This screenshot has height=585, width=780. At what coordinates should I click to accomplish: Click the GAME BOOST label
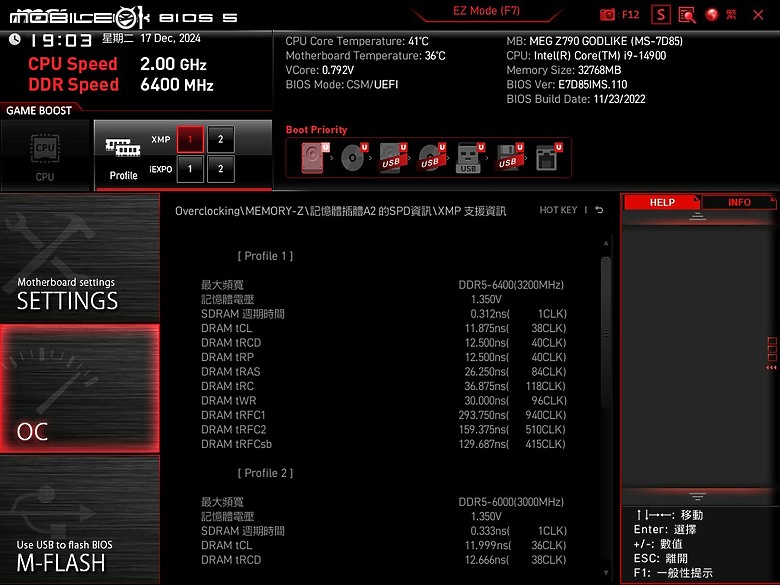[x=39, y=111]
